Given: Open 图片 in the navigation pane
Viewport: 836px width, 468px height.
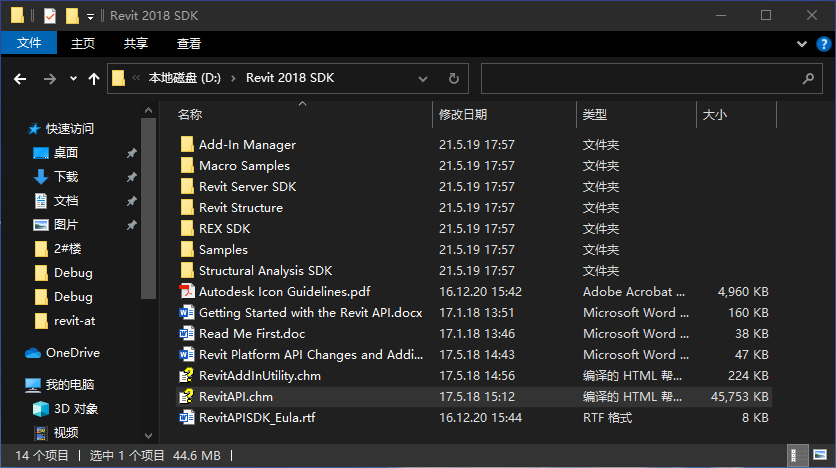Looking at the screenshot, I should pyautogui.click(x=66, y=224).
